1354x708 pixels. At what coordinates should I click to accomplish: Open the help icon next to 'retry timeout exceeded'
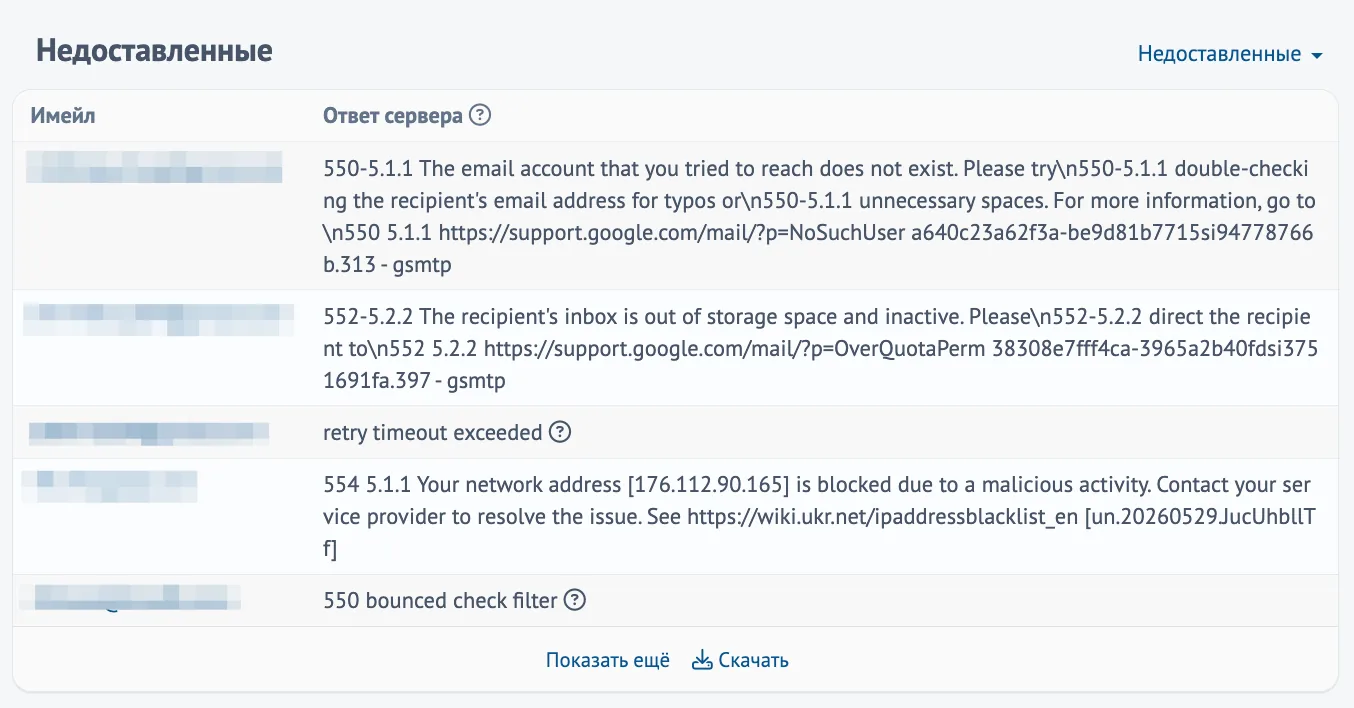click(x=561, y=433)
